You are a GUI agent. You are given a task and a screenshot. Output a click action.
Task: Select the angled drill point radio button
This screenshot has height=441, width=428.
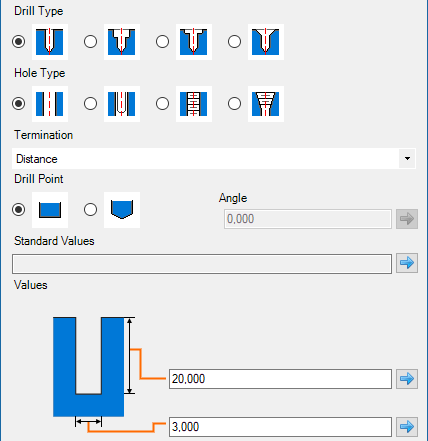click(90, 210)
